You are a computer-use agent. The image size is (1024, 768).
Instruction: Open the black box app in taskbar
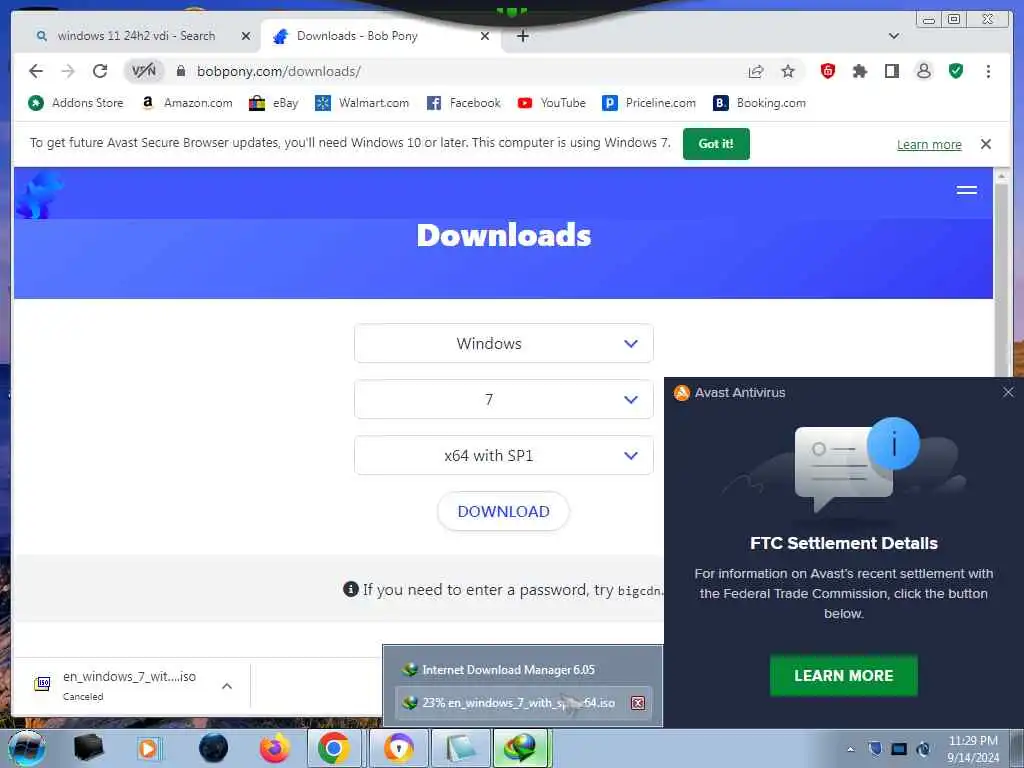click(x=89, y=748)
